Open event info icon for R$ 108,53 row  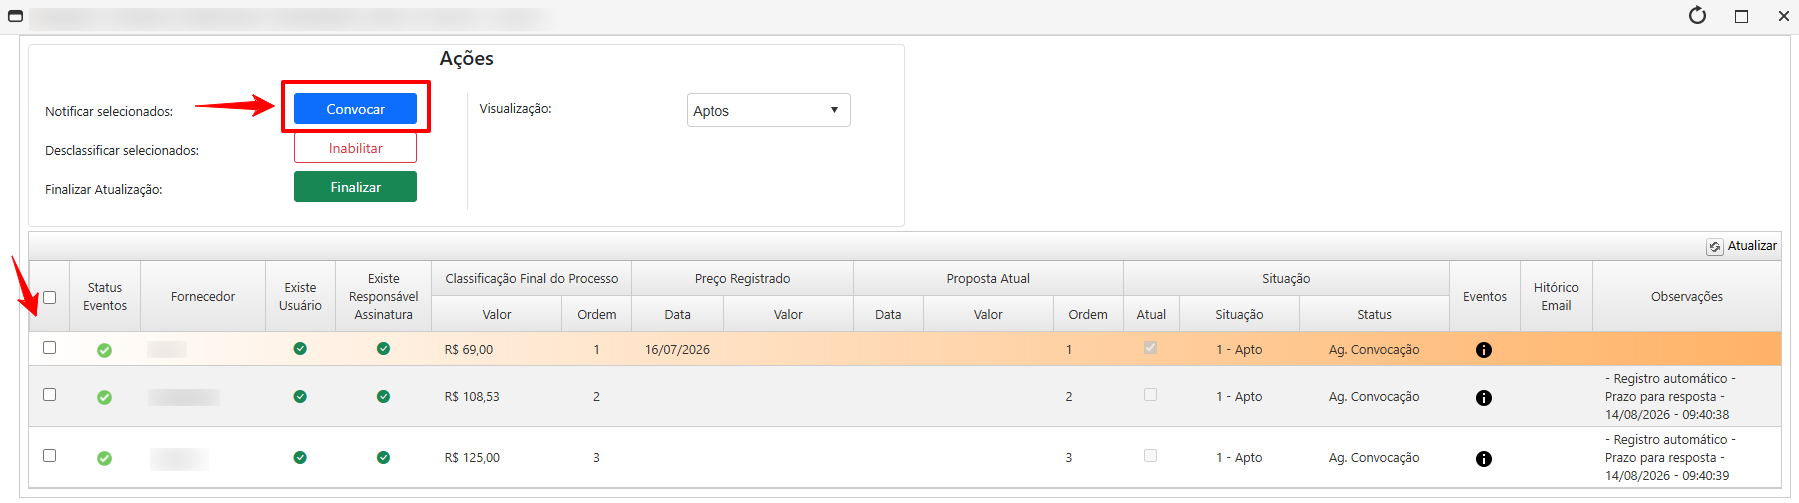click(1484, 398)
